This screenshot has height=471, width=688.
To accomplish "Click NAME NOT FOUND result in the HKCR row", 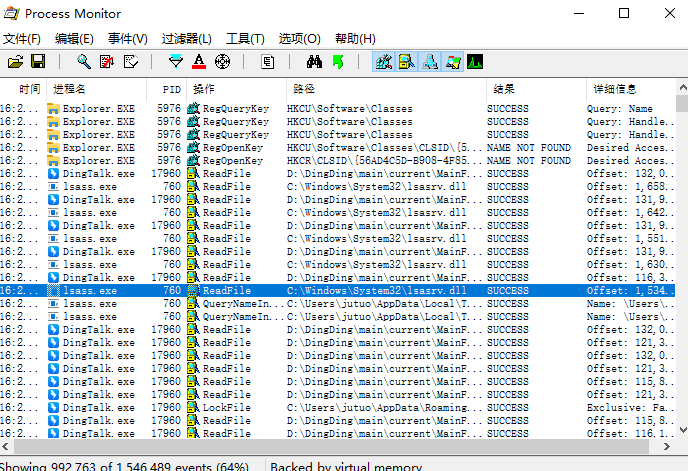I will pos(529,160).
